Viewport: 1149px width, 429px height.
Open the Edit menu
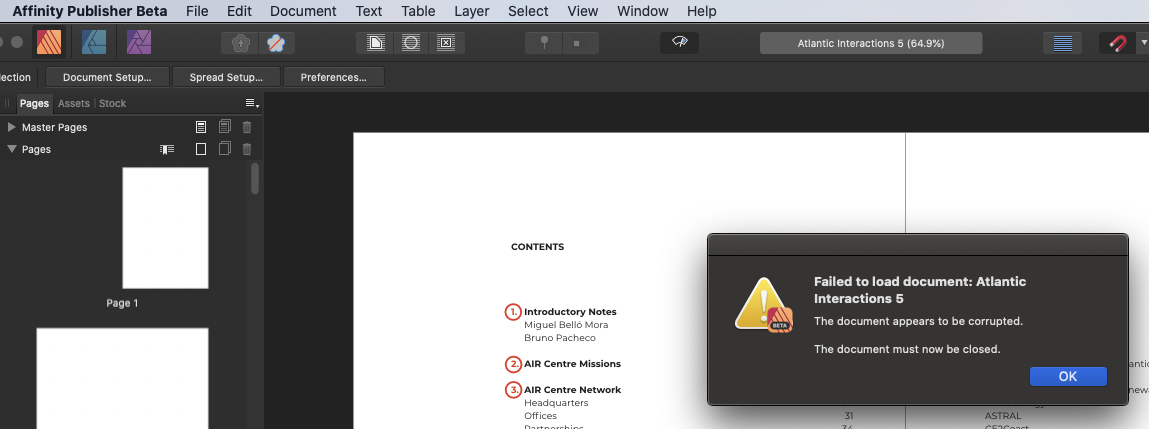click(239, 11)
